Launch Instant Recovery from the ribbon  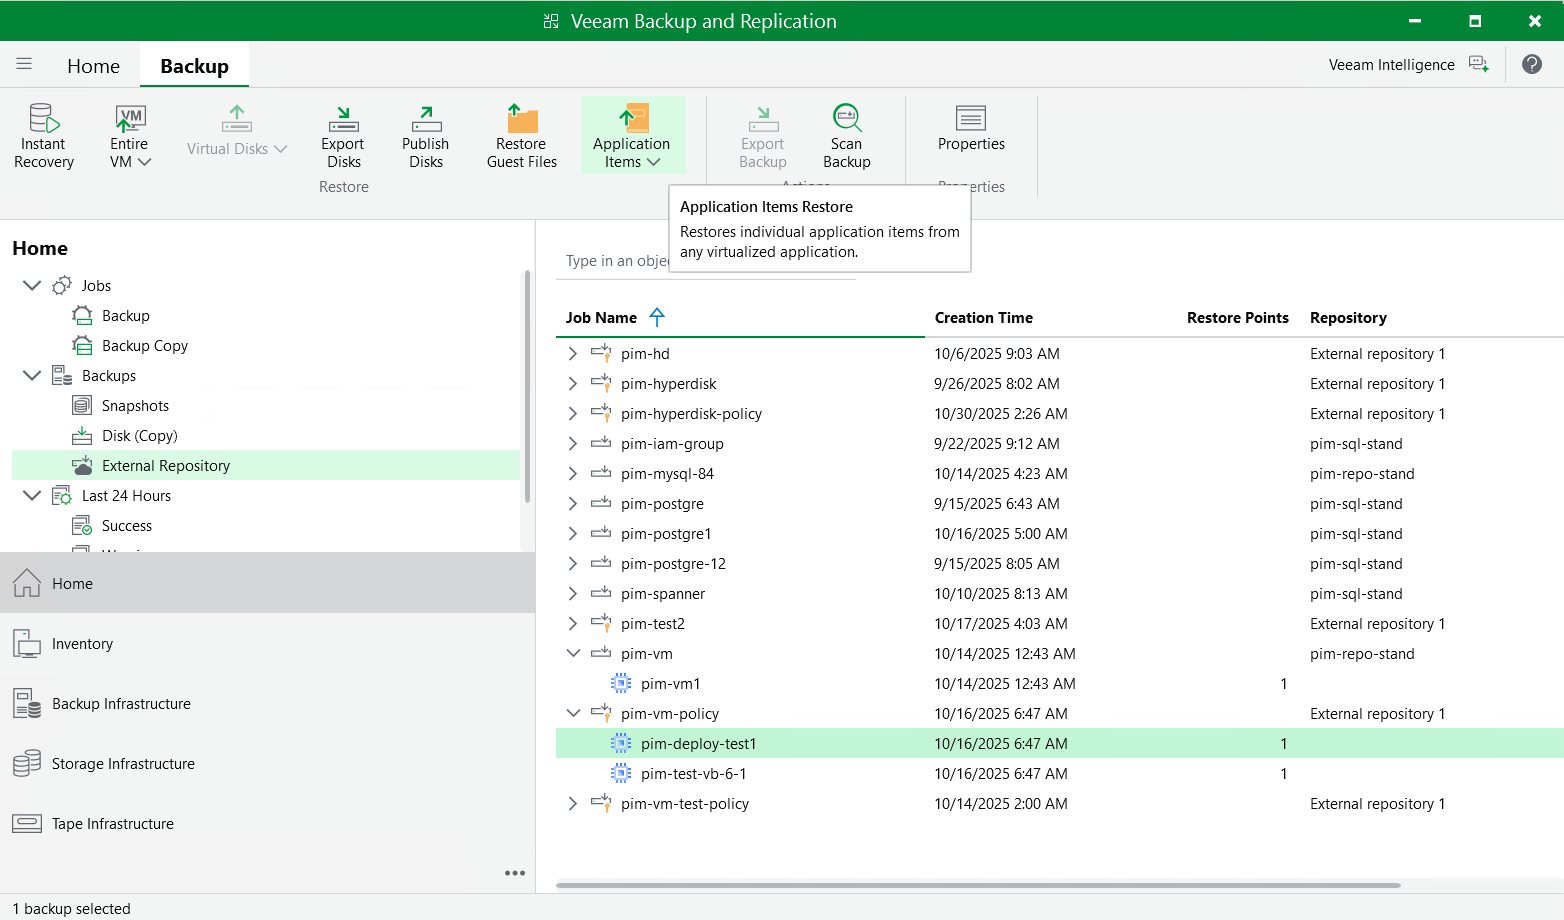44,136
